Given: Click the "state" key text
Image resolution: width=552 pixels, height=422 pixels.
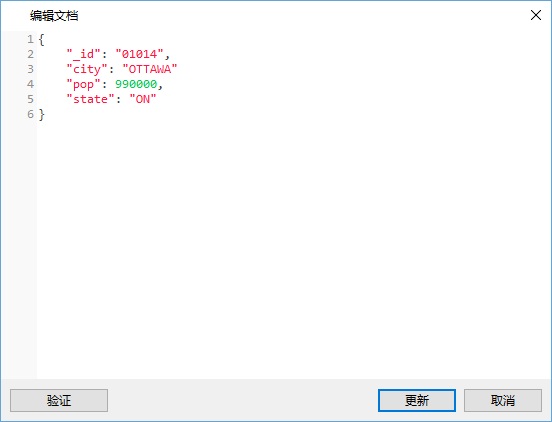Looking at the screenshot, I should point(90,99).
